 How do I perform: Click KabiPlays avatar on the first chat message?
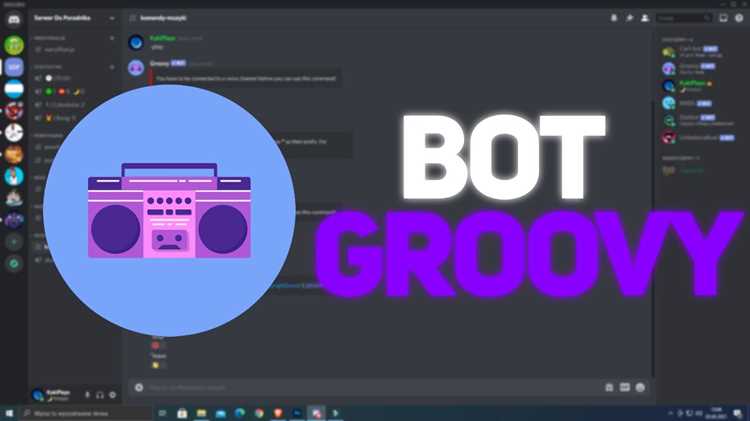click(x=136, y=43)
